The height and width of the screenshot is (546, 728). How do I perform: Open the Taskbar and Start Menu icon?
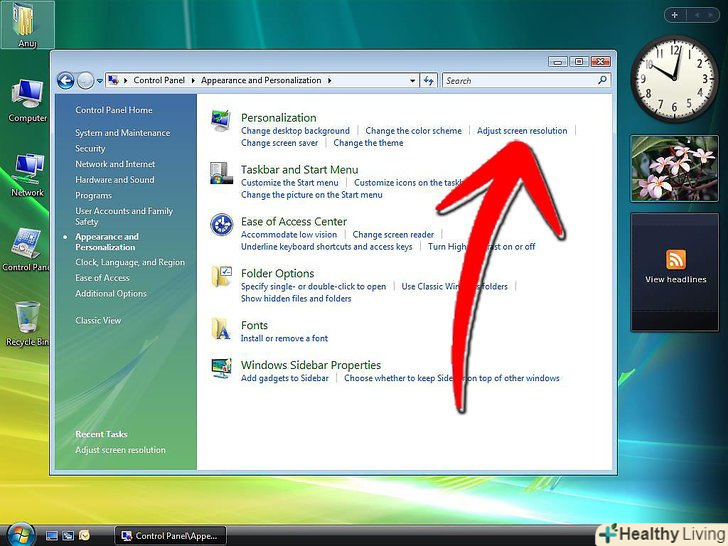[x=221, y=173]
